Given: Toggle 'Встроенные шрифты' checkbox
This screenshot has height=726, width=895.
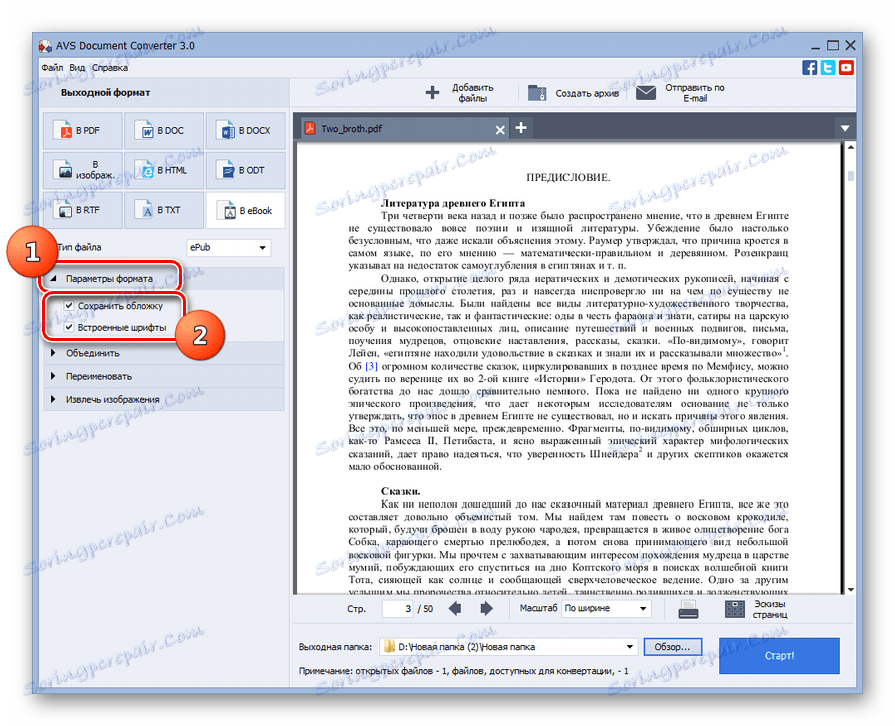Looking at the screenshot, I should [69, 327].
